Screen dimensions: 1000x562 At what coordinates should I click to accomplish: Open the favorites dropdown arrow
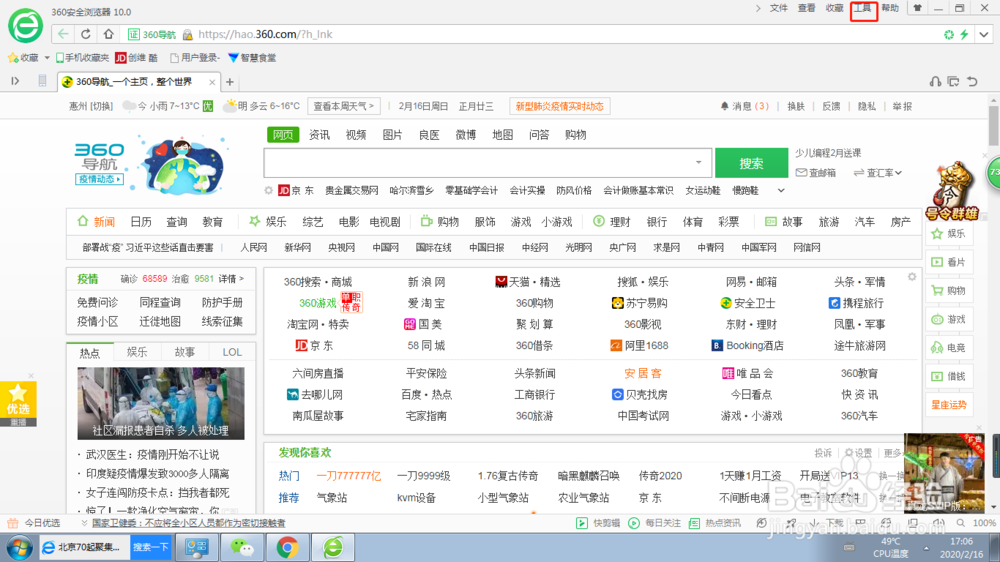pyautogui.click(x=47, y=58)
